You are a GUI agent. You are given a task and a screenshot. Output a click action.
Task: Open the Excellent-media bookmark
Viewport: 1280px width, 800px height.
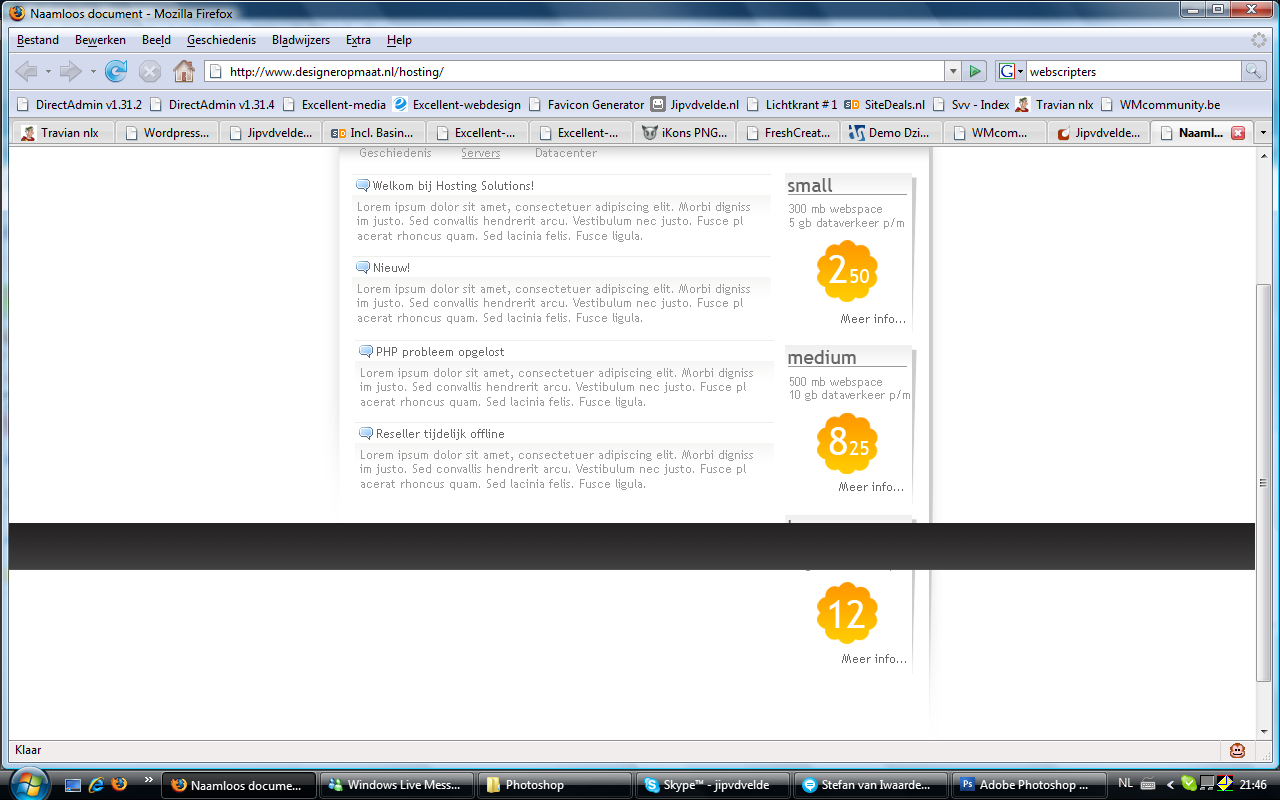[335, 104]
